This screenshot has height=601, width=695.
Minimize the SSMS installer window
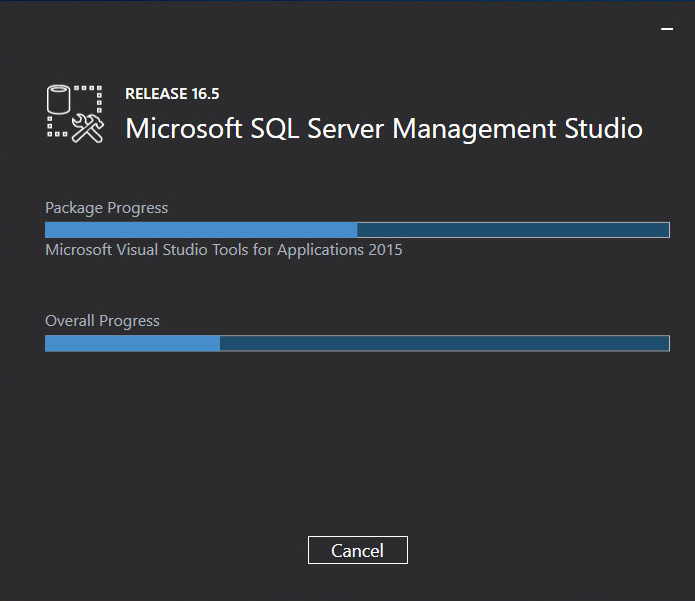[x=667, y=29]
